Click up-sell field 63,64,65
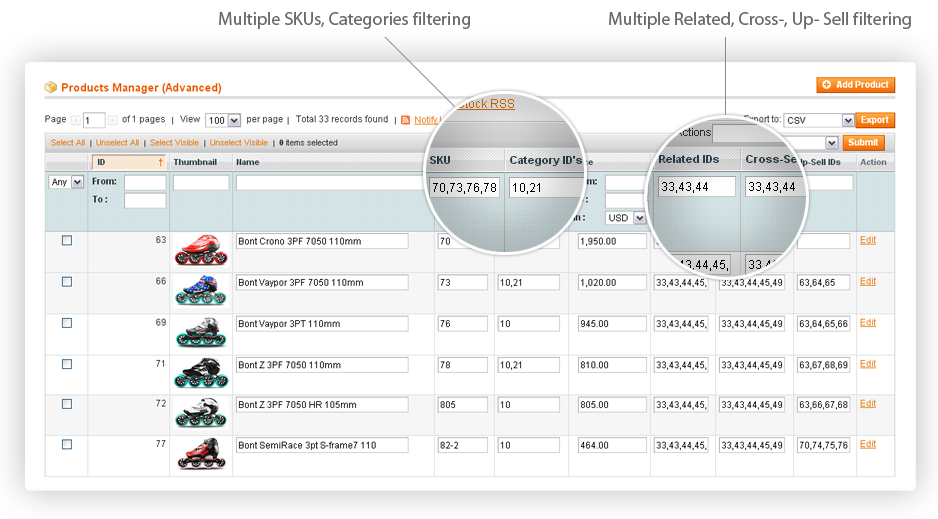938x519 pixels. click(x=823, y=283)
